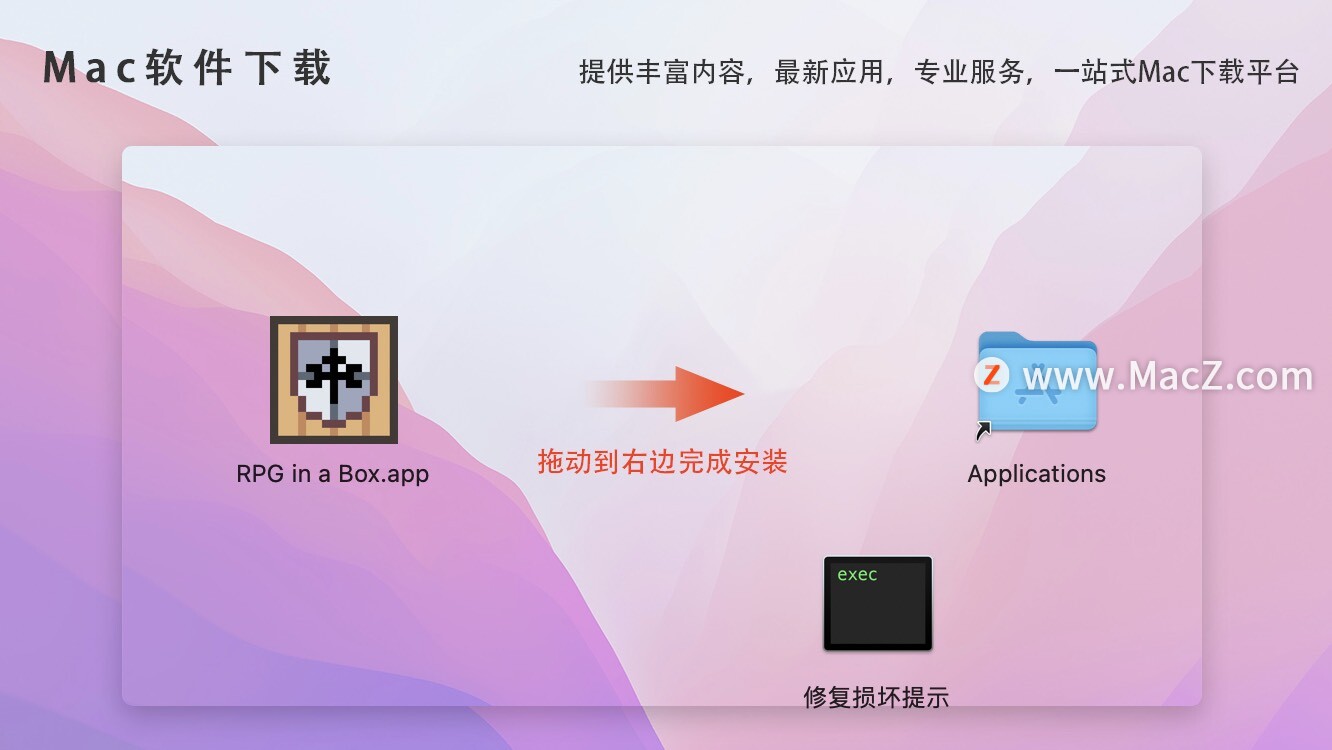Viewport: 1332px width, 750px height.
Task: Click the round MacZ Z logo
Action: [991, 375]
